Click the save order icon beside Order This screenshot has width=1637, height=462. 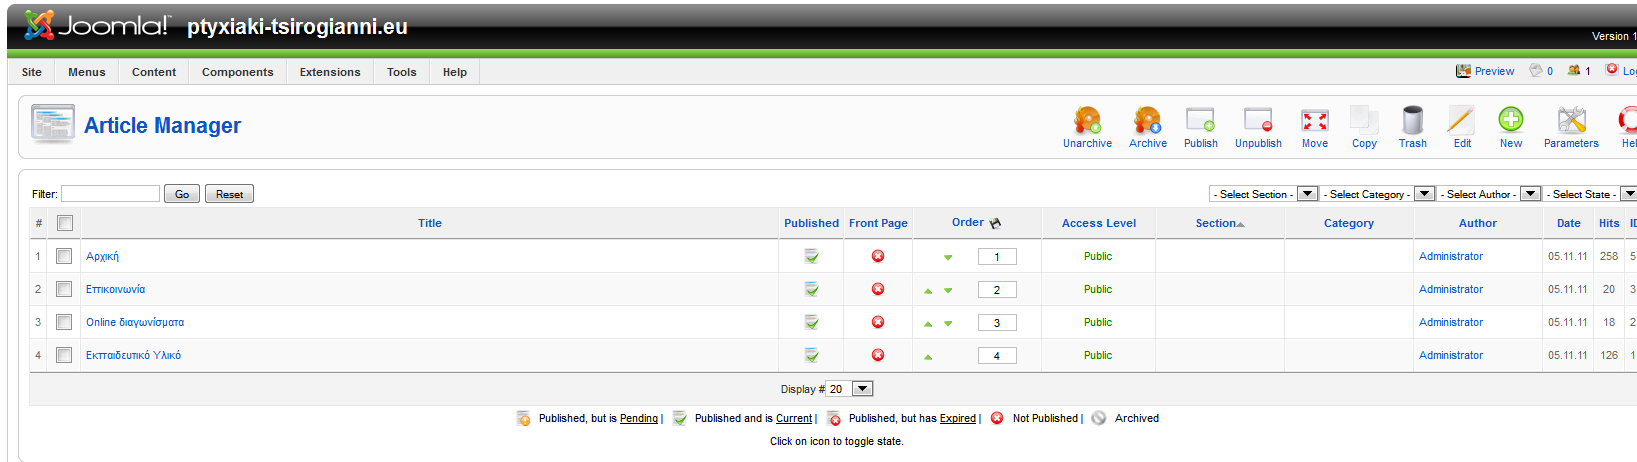[x=995, y=223]
